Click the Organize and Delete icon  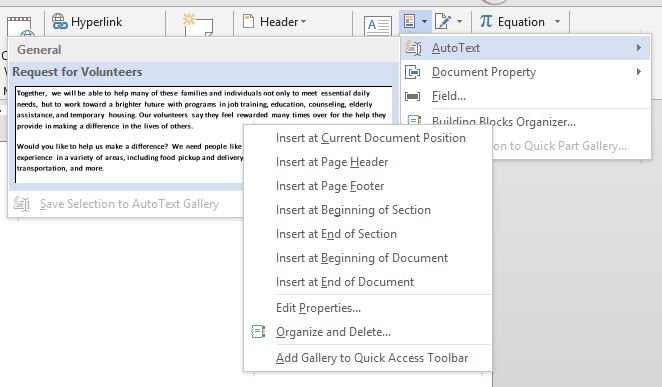pos(258,332)
